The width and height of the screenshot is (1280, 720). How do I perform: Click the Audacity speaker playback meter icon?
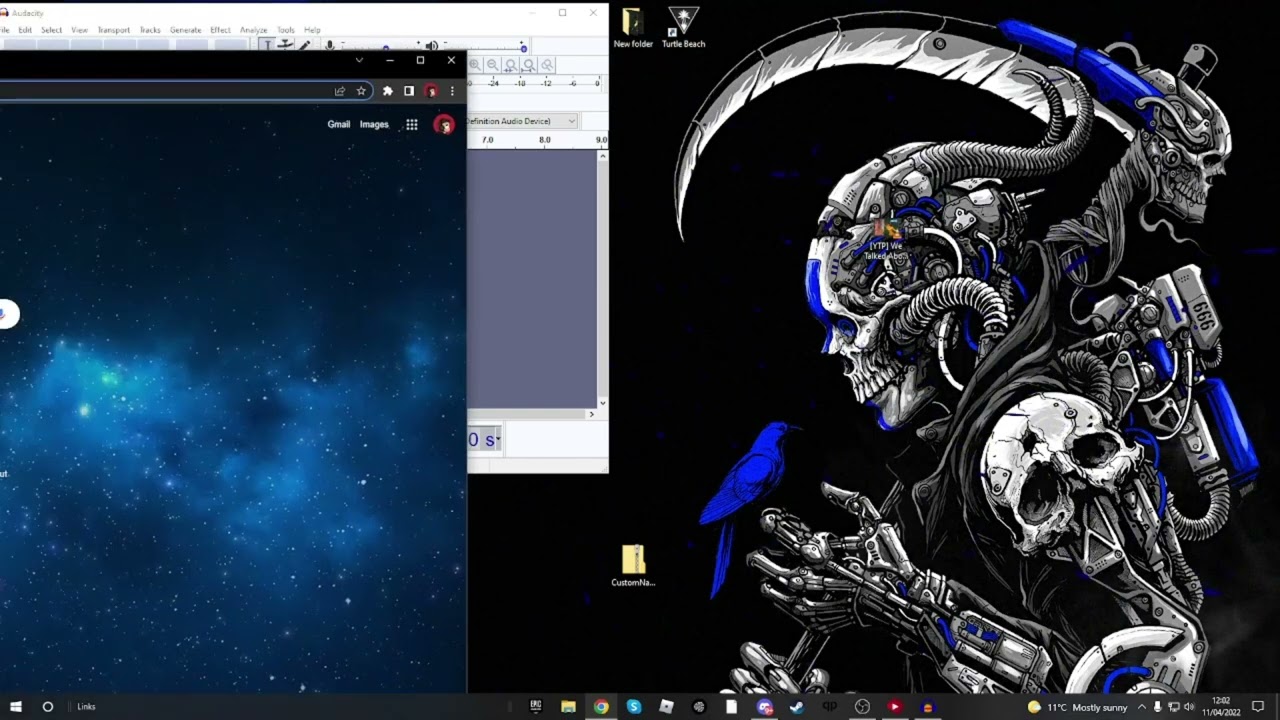click(x=431, y=46)
